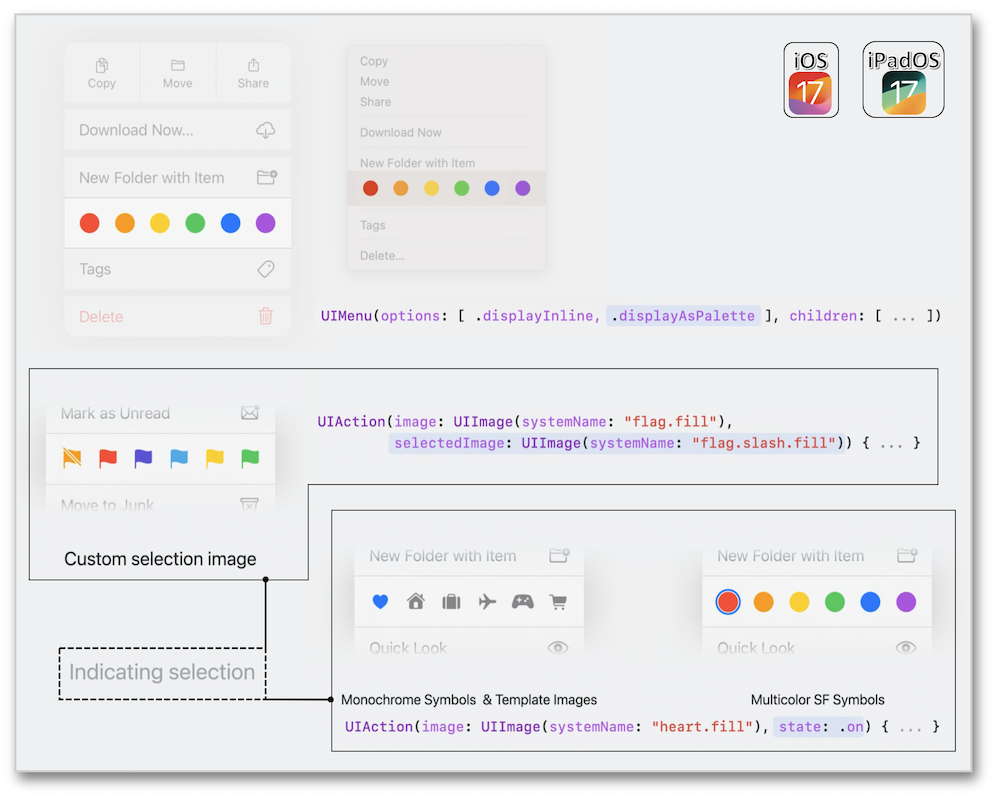Choose Tags in the compact gray menu
Image resolution: width=1000 pixels, height=803 pixels.
[x=372, y=225]
